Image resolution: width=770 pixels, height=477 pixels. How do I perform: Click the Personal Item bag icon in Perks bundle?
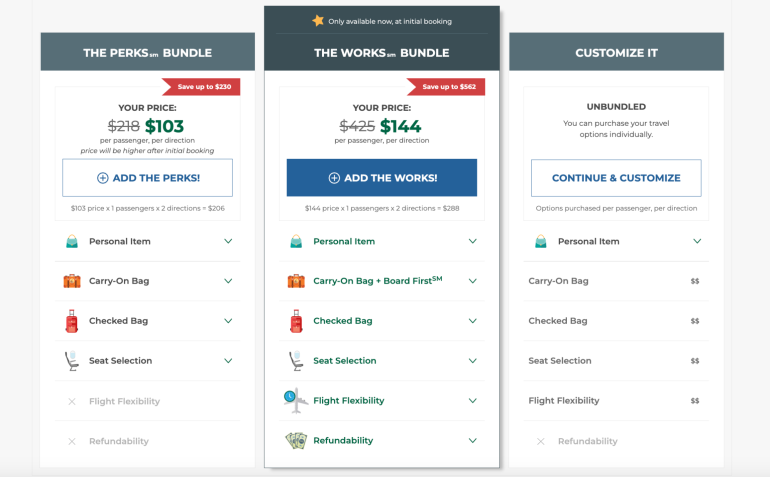click(72, 241)
